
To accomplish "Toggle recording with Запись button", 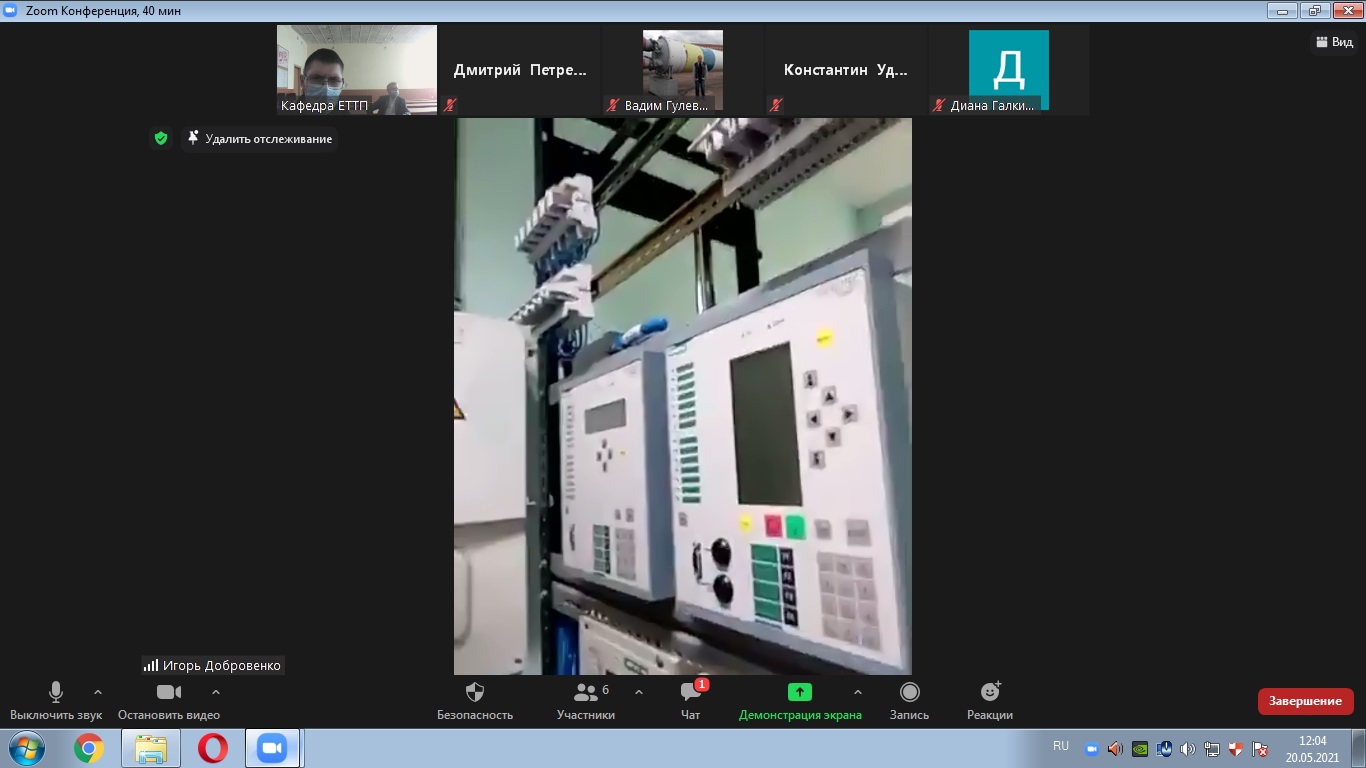I will (909, 699).
